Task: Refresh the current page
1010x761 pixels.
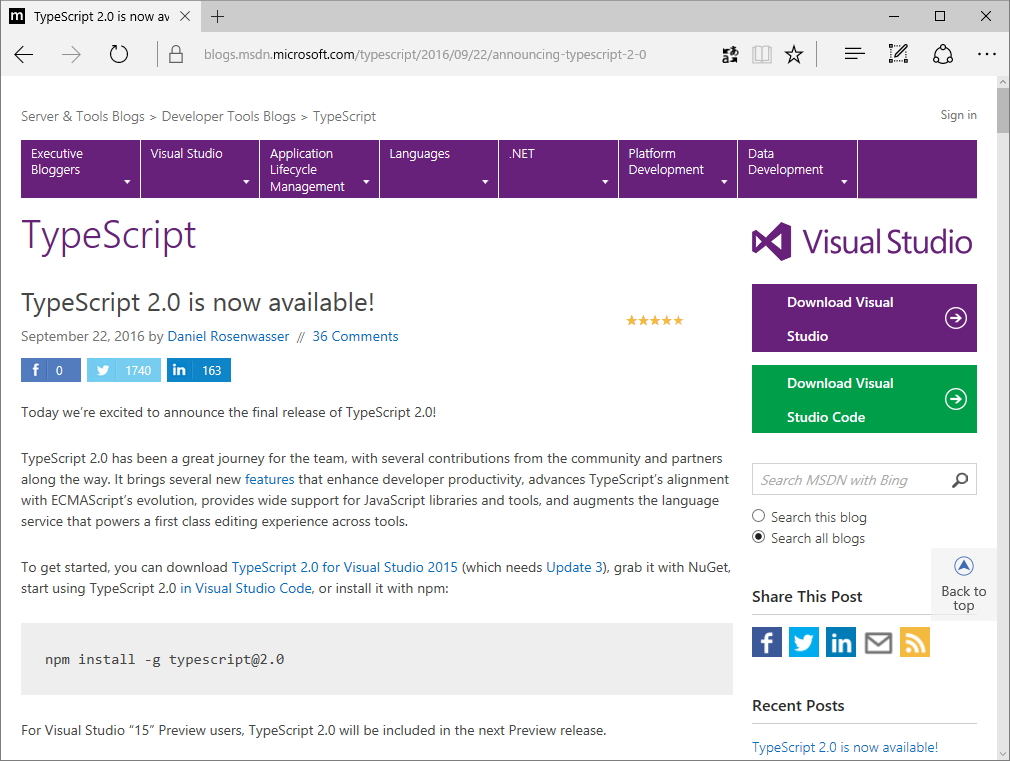Action: pyautogui.click(x=119, y=54)
